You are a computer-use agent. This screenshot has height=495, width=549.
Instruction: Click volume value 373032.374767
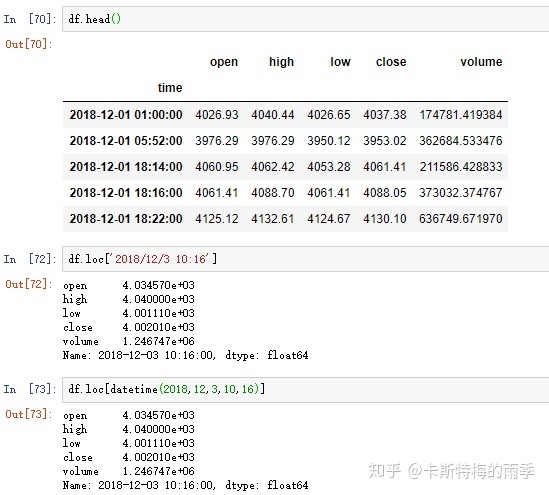click(x=461, y=193)
